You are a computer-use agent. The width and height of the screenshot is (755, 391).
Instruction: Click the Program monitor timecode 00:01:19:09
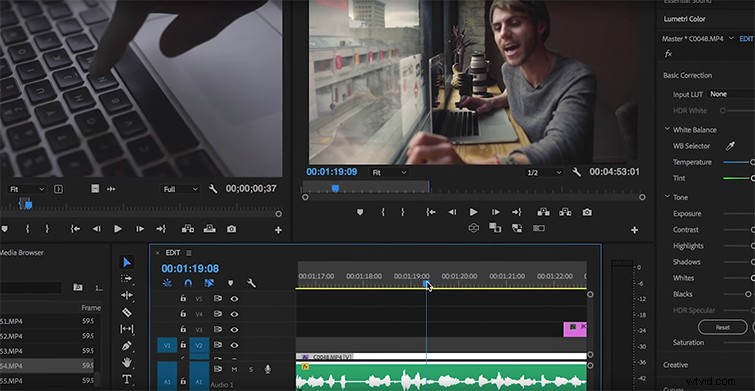pyautogui.click(x=332, y=172)
